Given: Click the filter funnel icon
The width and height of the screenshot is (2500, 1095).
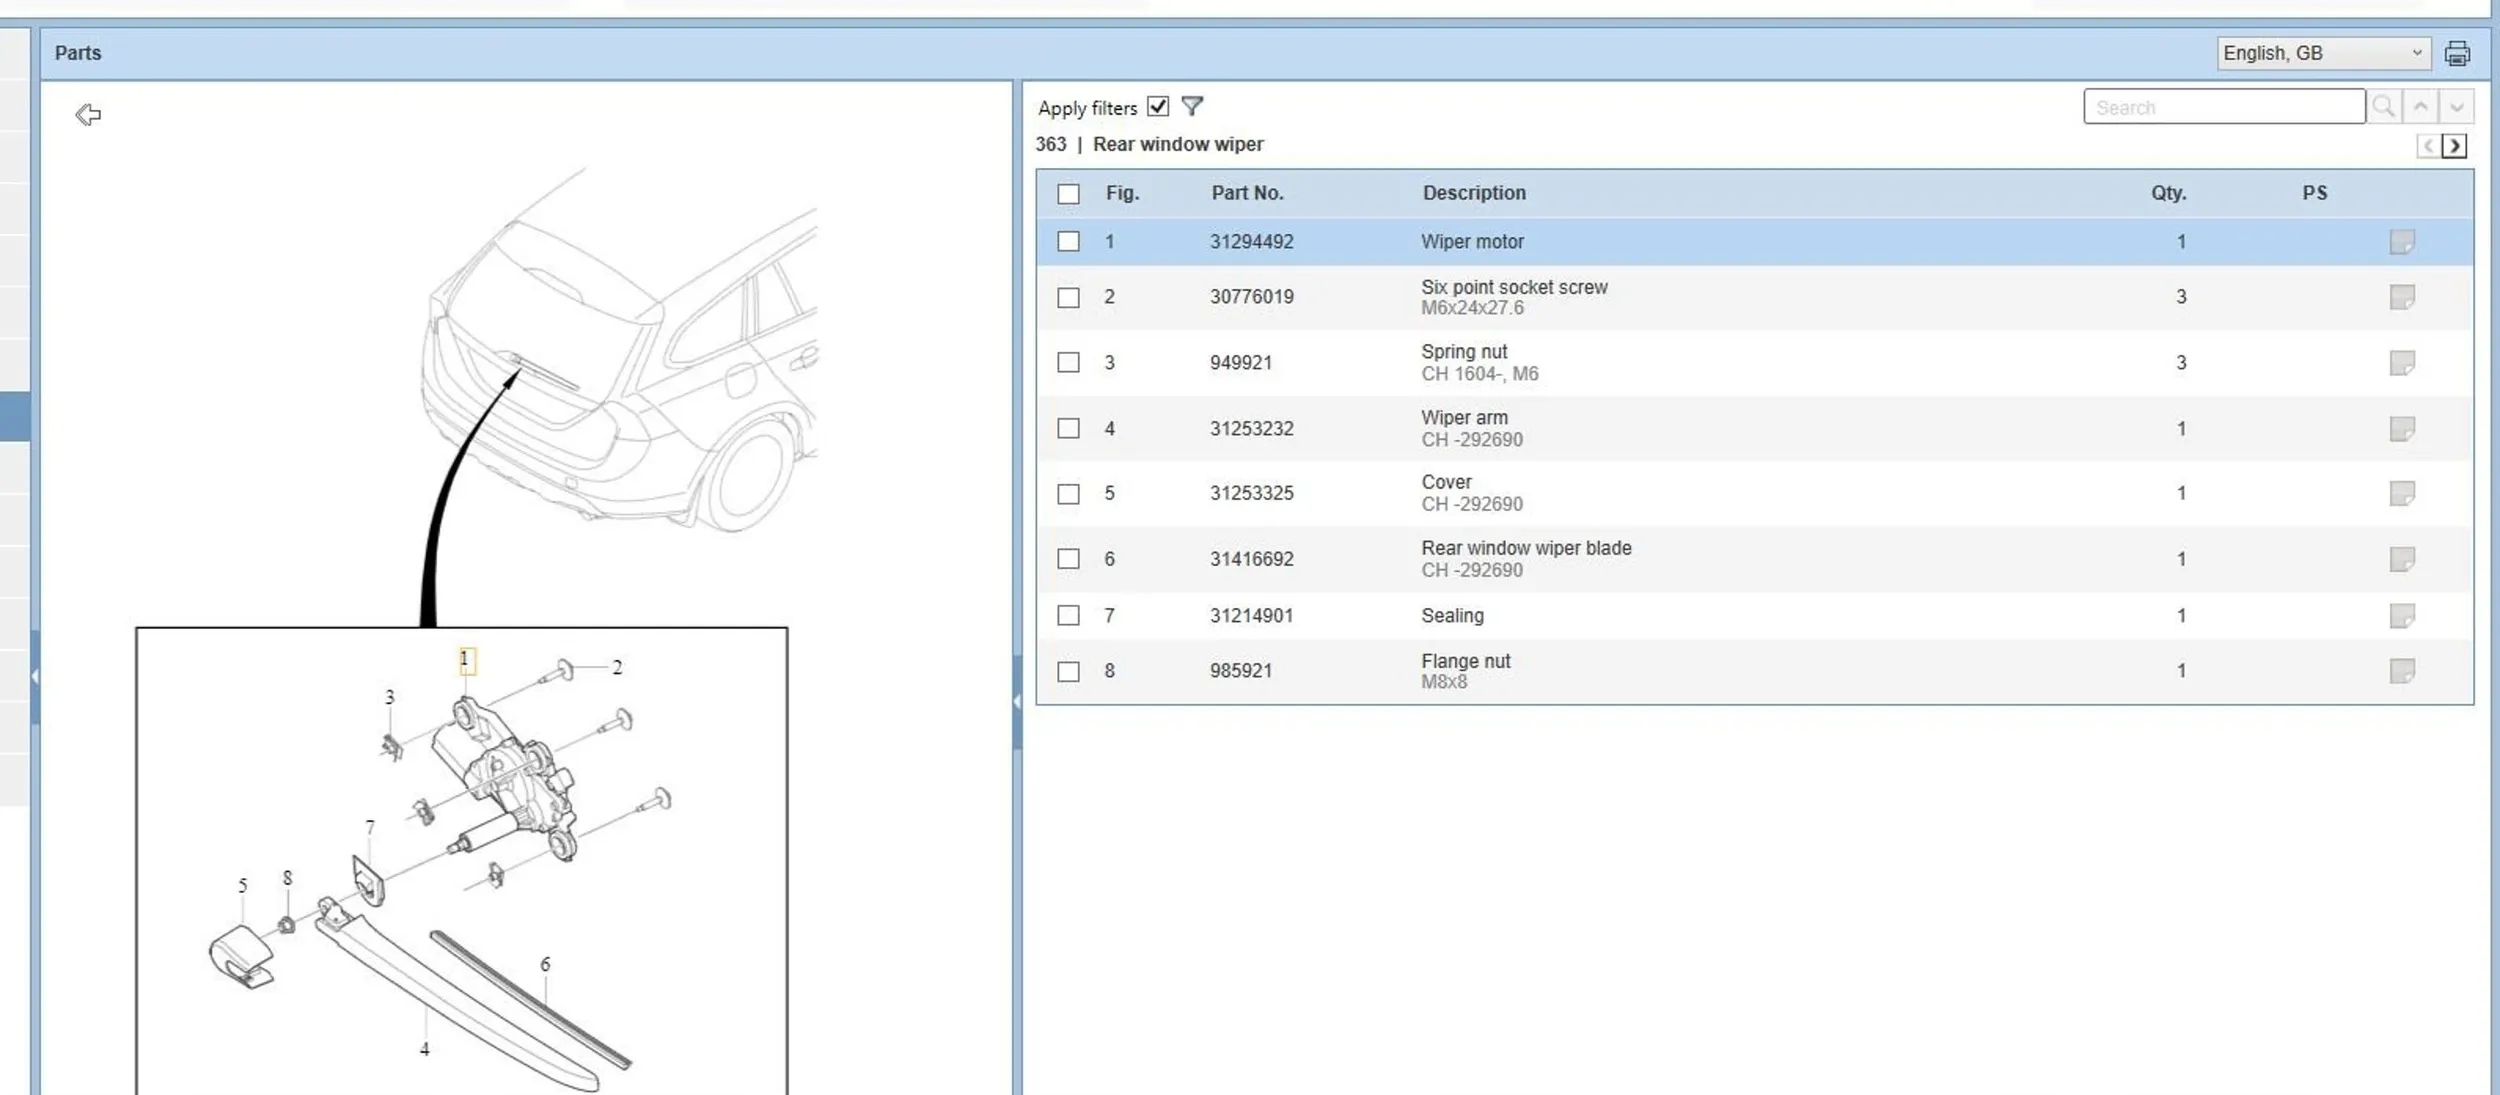Looking at the screenshot, I should tap(1192, 106).
